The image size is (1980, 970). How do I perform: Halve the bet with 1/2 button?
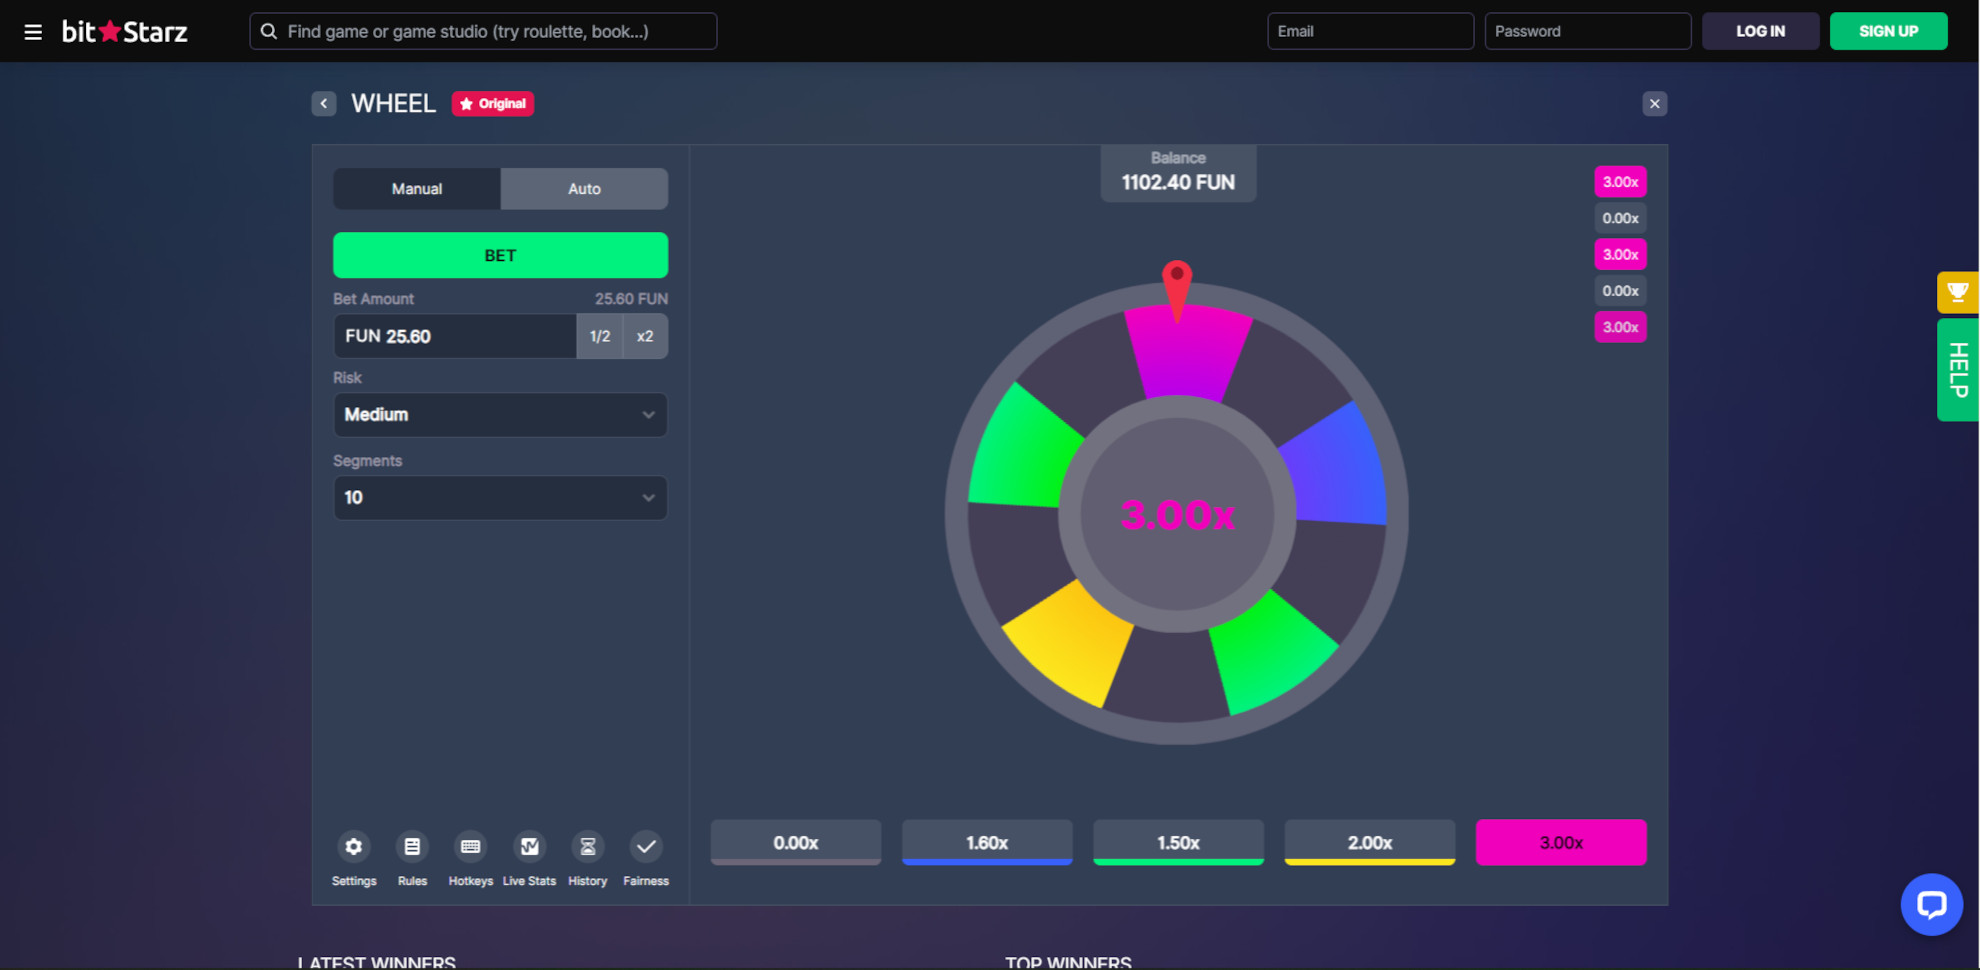pos(599,337)
